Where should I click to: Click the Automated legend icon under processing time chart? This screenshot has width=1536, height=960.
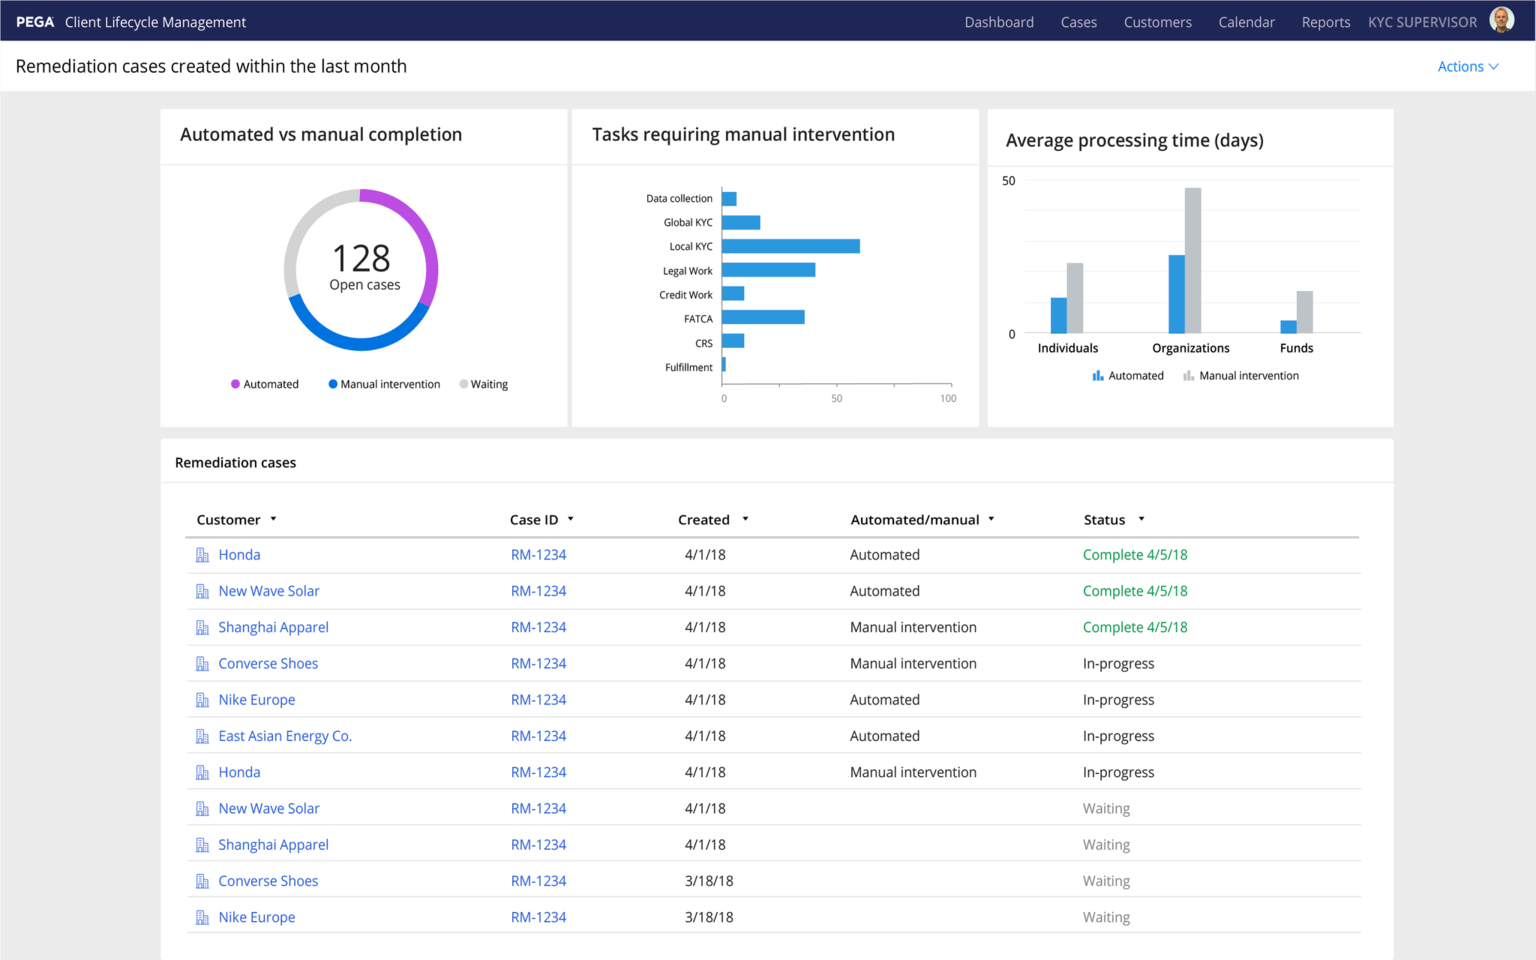[1096, 375]
